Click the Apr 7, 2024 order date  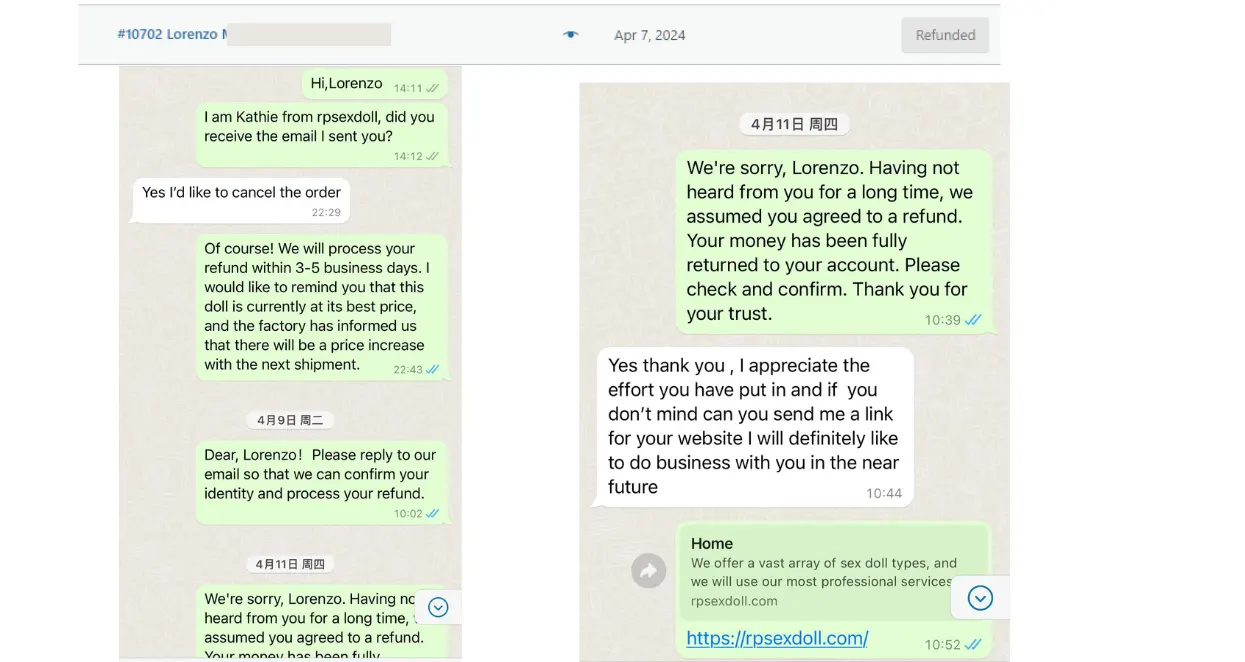pyautogui.click(x=650, y=35)
